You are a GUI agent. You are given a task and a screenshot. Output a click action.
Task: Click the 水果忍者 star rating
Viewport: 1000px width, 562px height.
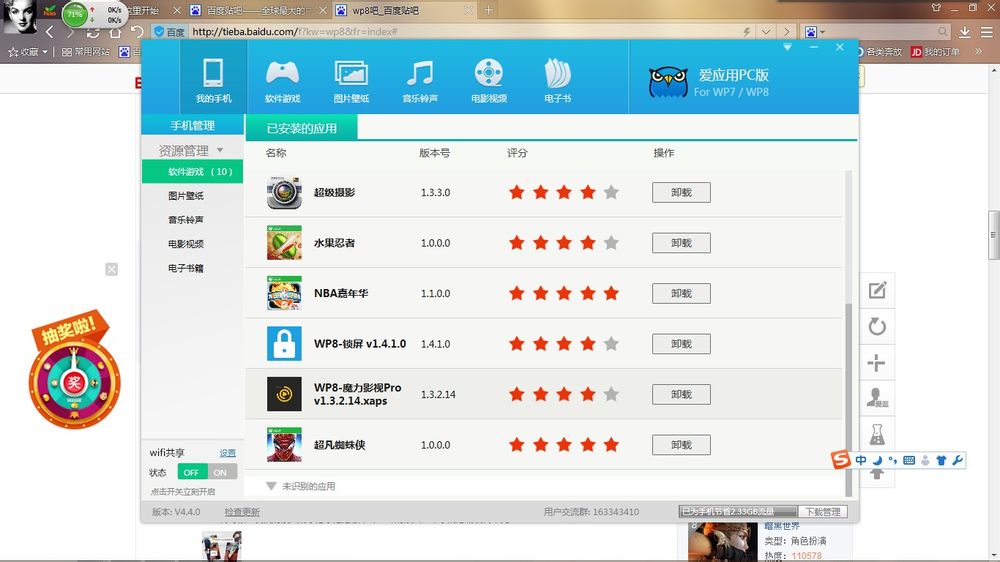tap(564, 242)
